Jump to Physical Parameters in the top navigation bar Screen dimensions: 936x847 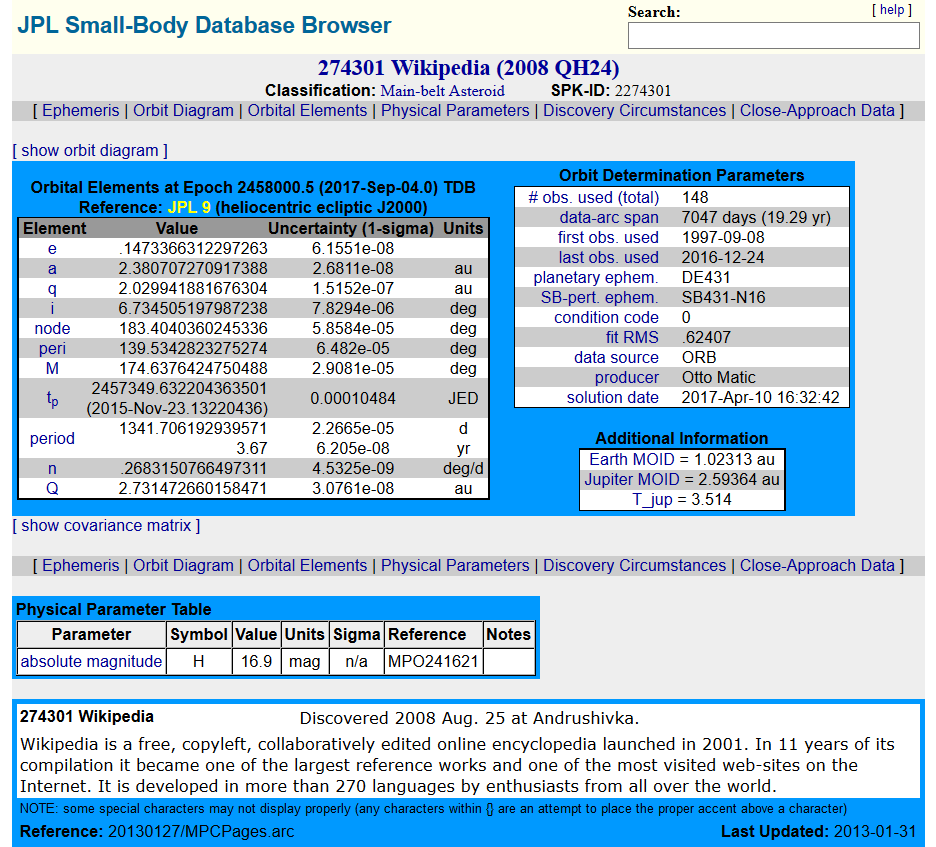coord(455,110)
